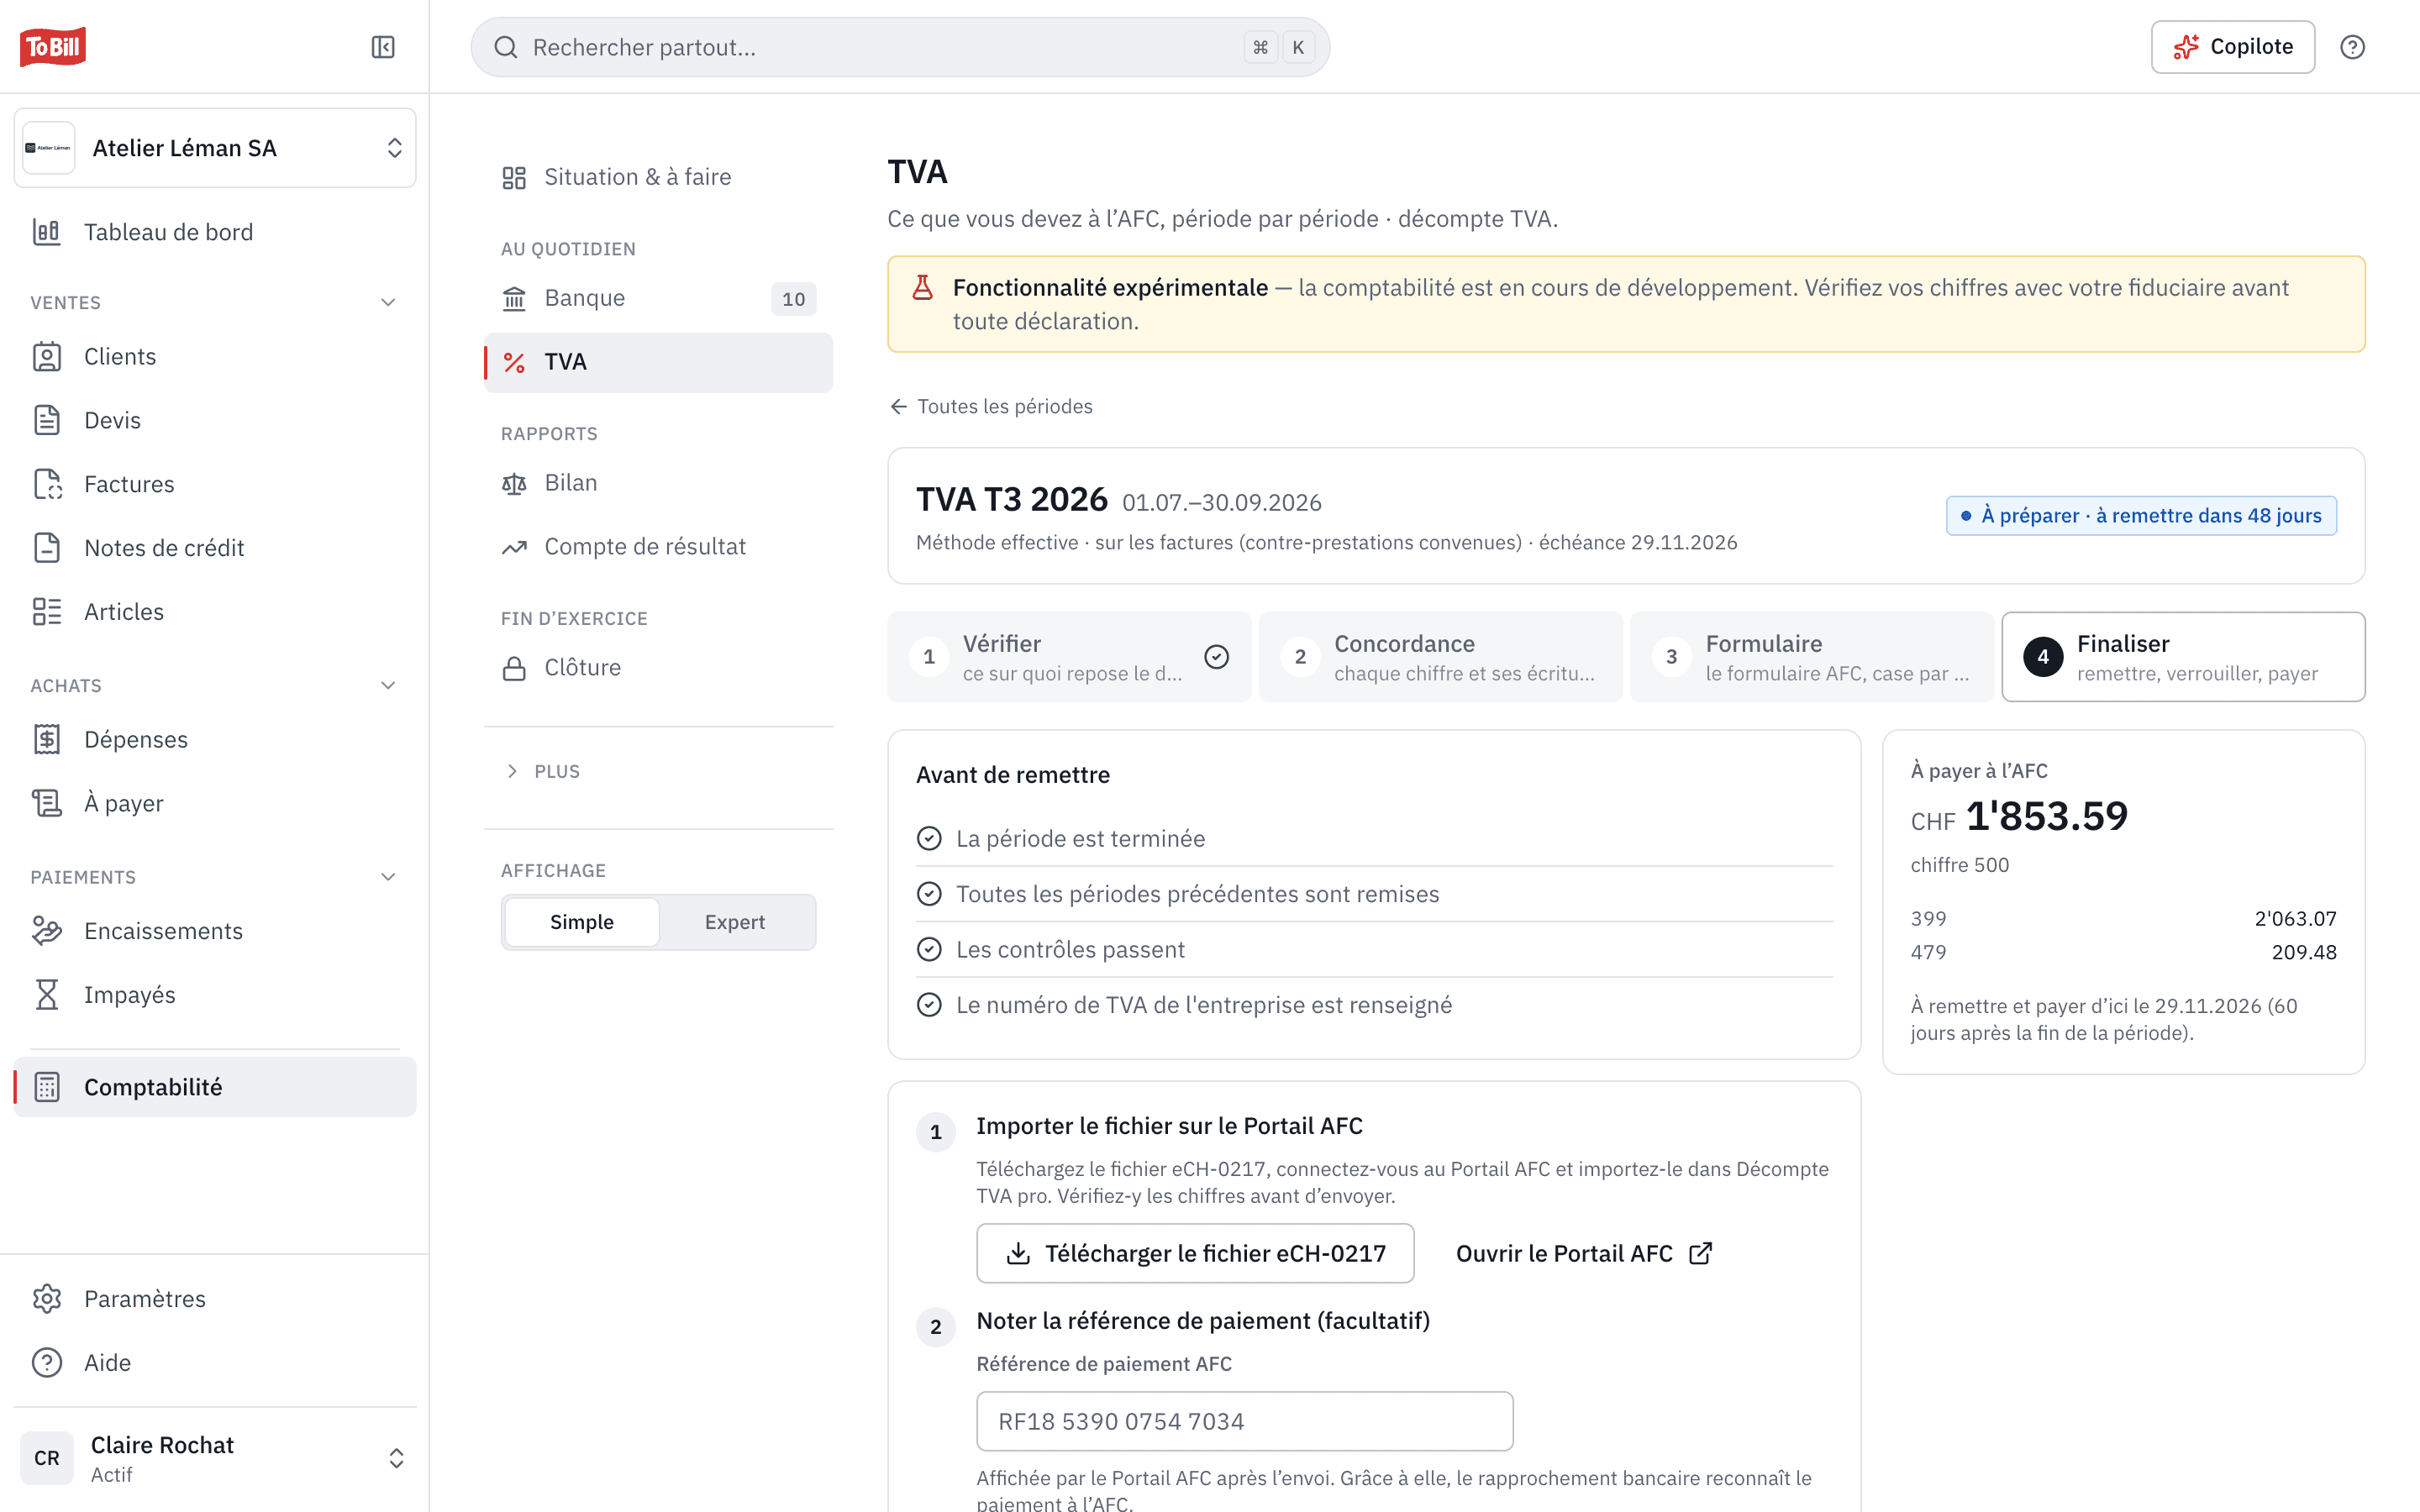The width and height of the screenshot is (2420, 1512).
Task: Open Bilan with the scales icon
Action: click(x=514, y=483)
